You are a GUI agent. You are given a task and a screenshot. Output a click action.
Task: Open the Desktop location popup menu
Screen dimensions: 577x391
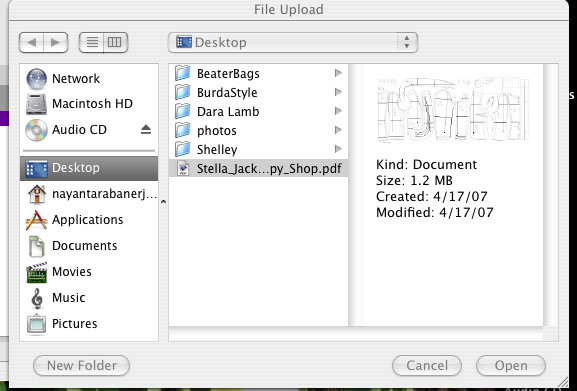pyautogui.click(x=293, y=42)
